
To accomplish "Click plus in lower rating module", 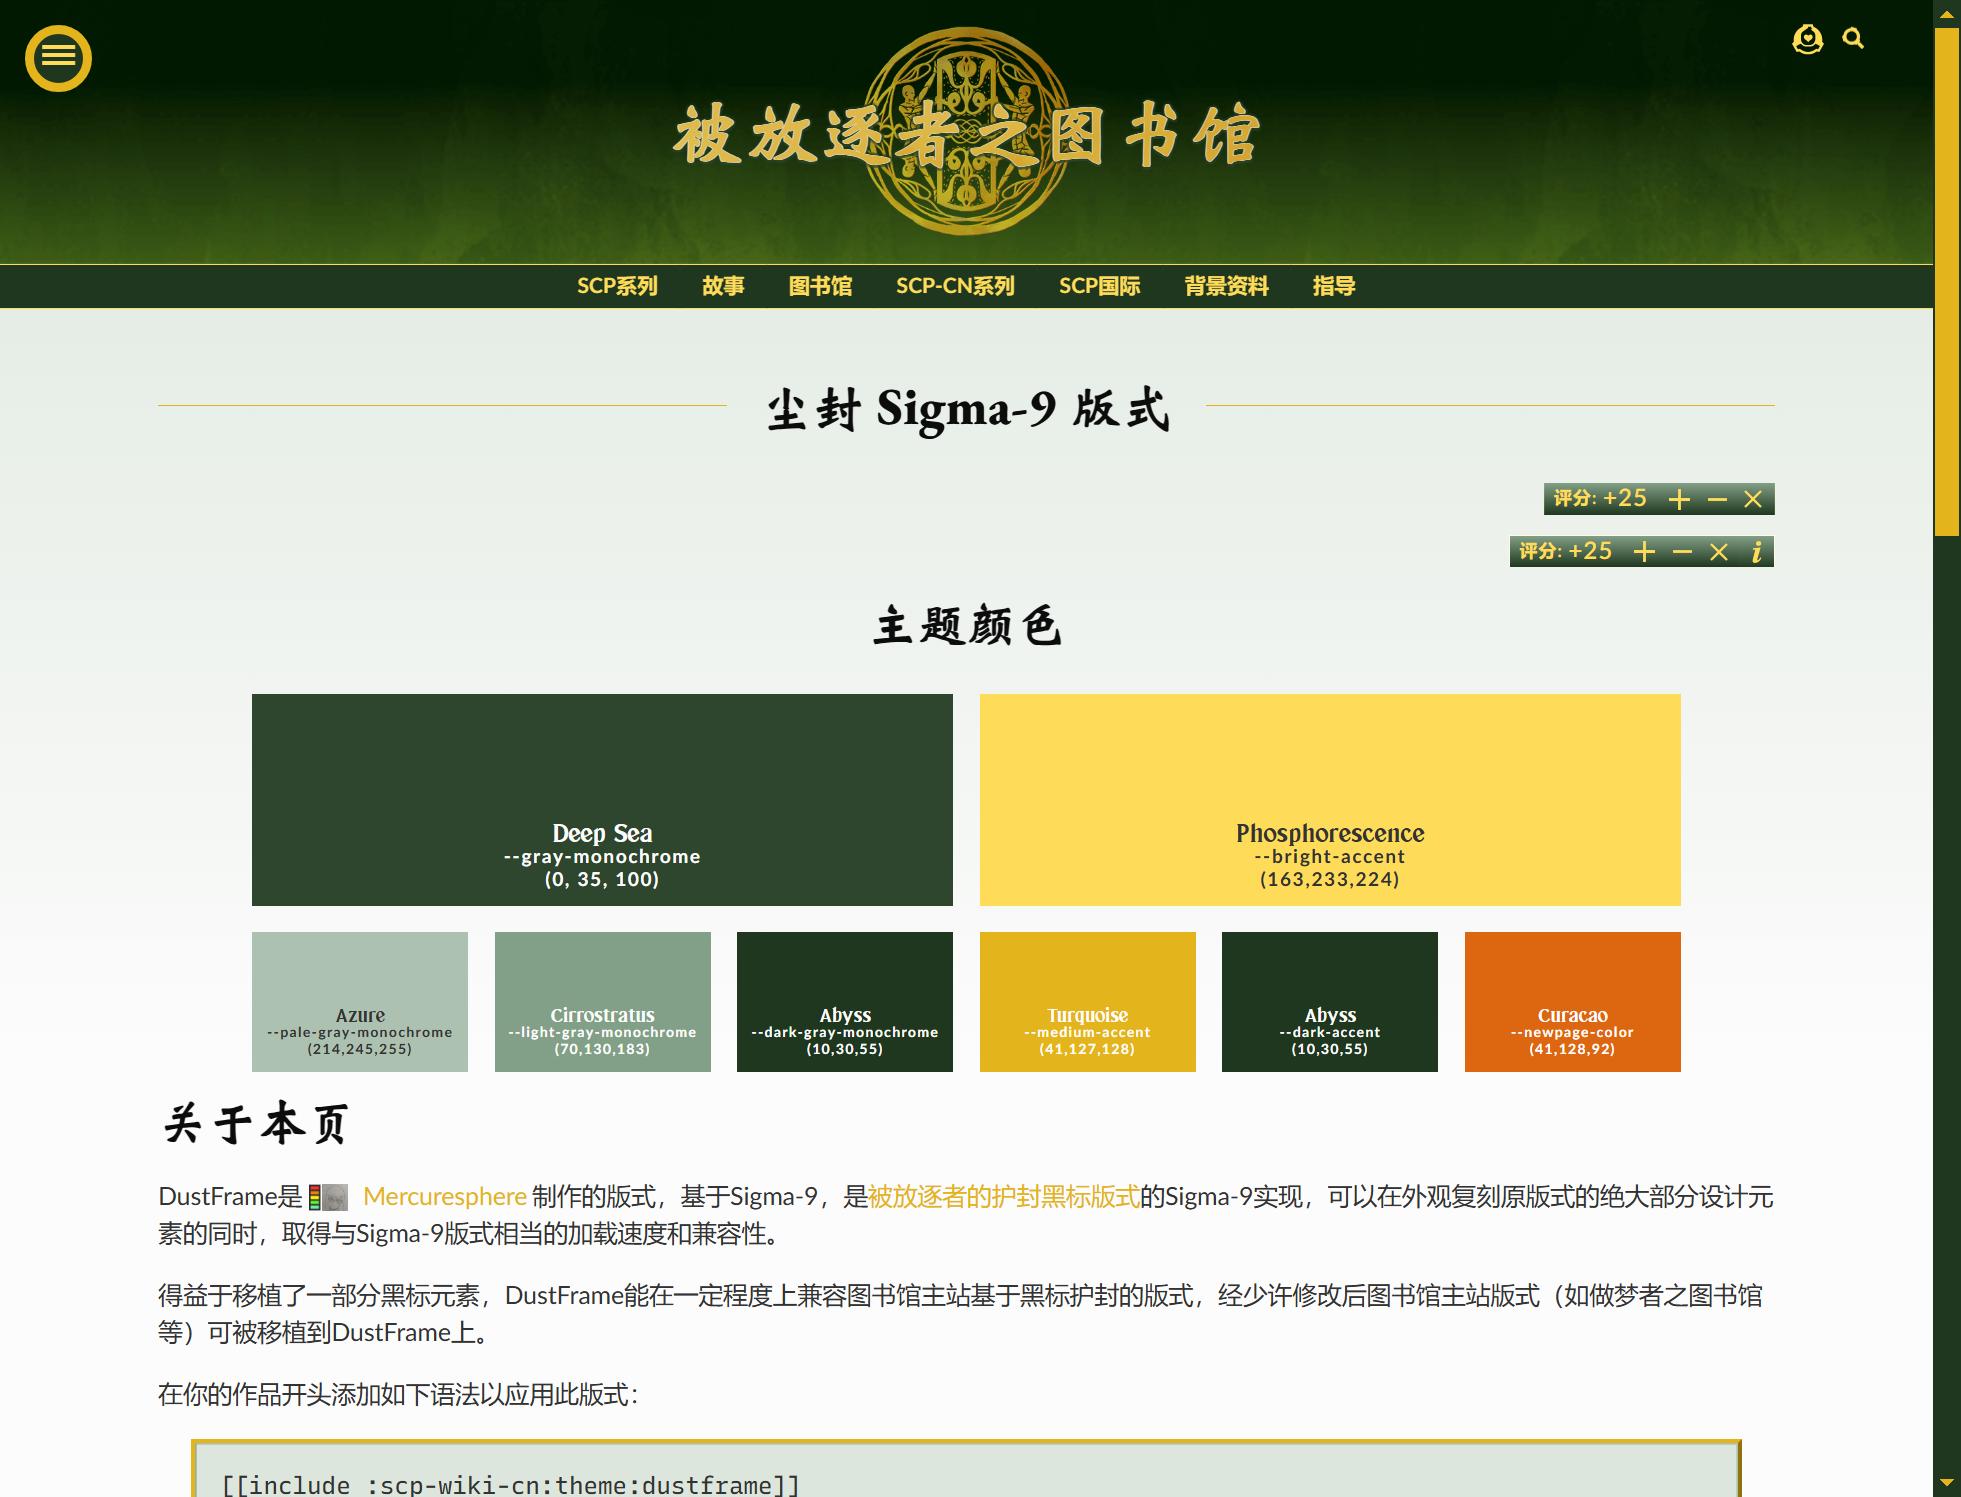I will pos(1644,552).
